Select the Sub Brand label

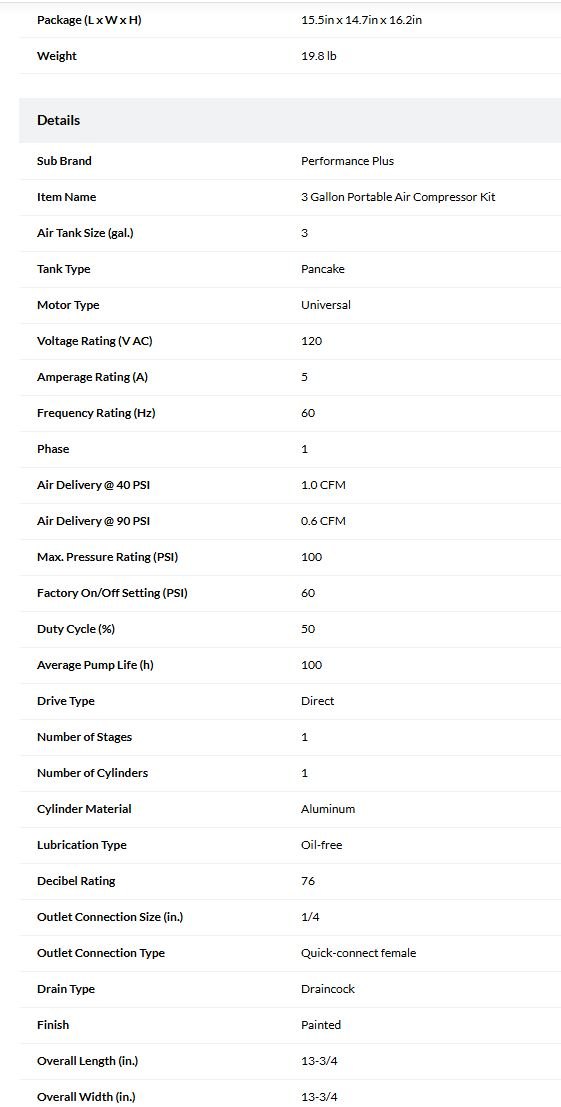(64, 161)
